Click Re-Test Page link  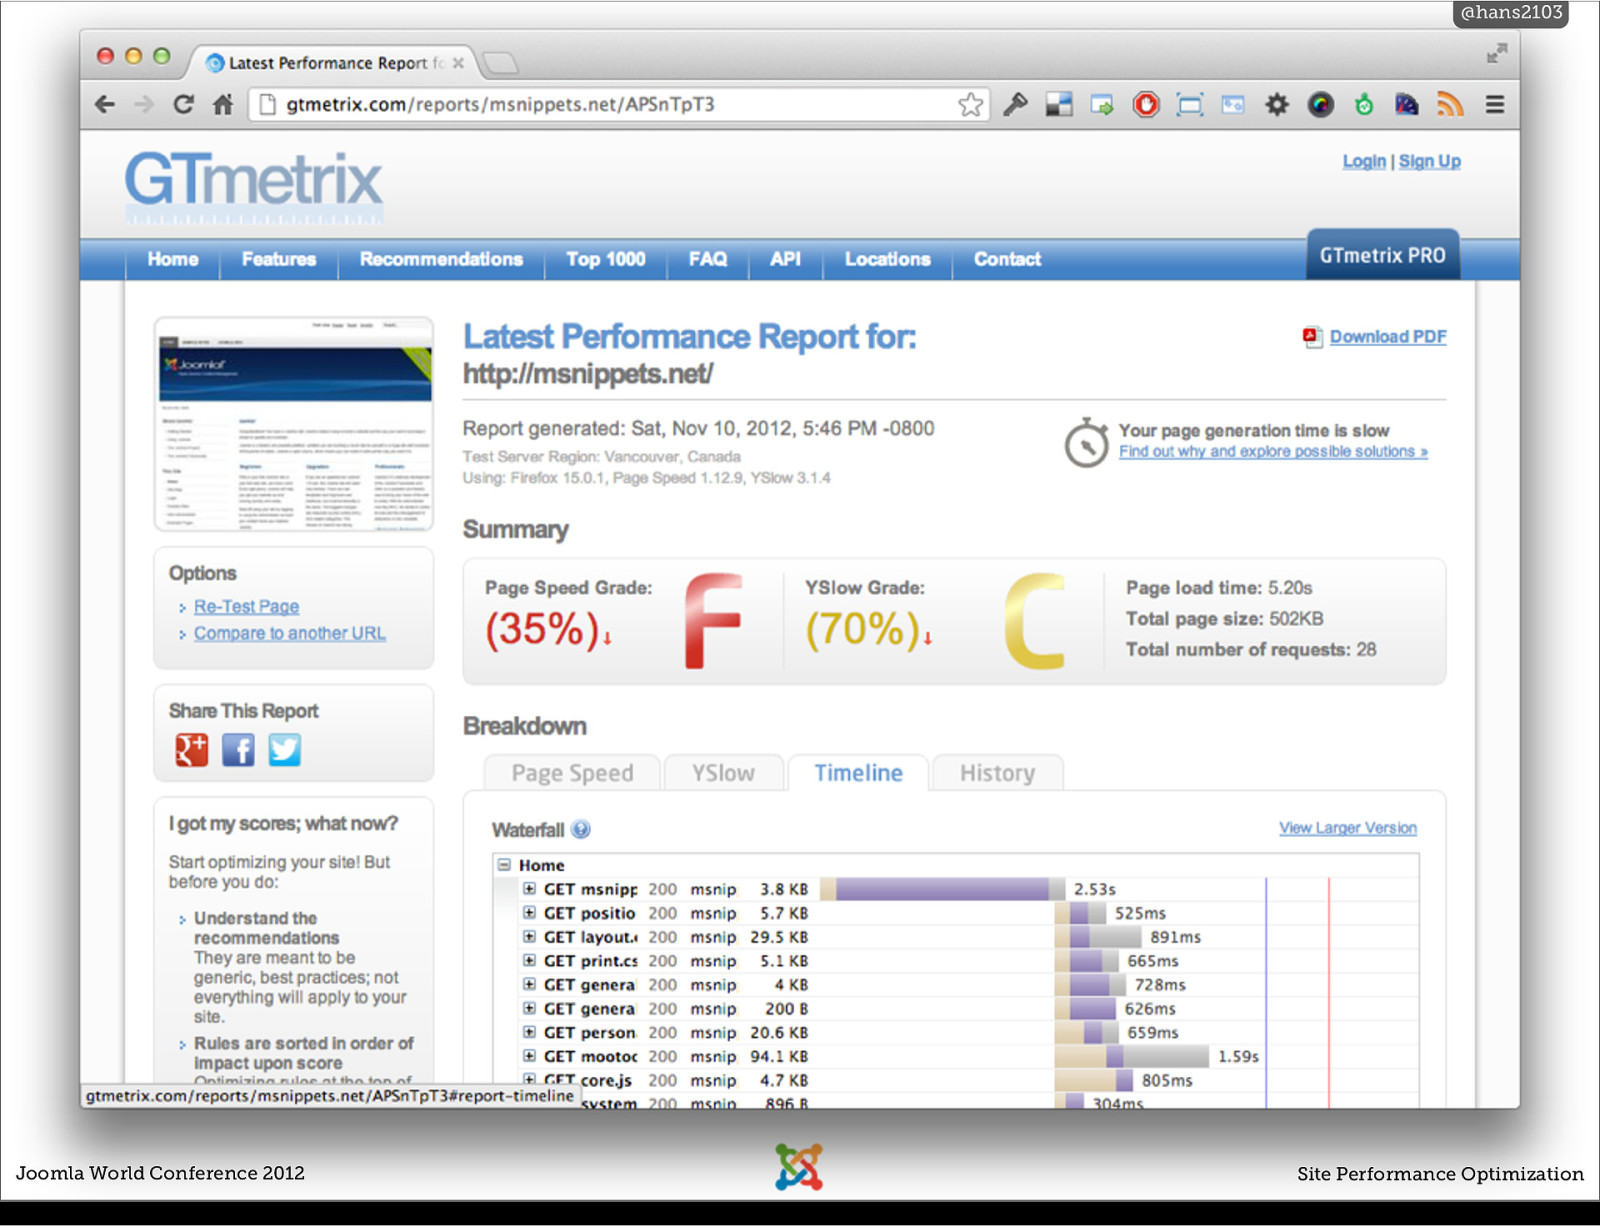coord(246,607)
